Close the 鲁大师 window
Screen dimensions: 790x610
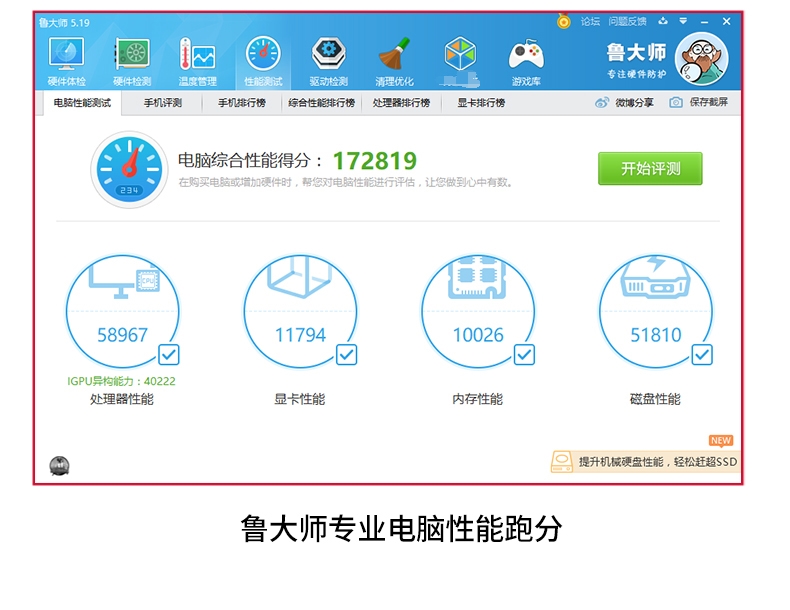(x=727, y=21)
